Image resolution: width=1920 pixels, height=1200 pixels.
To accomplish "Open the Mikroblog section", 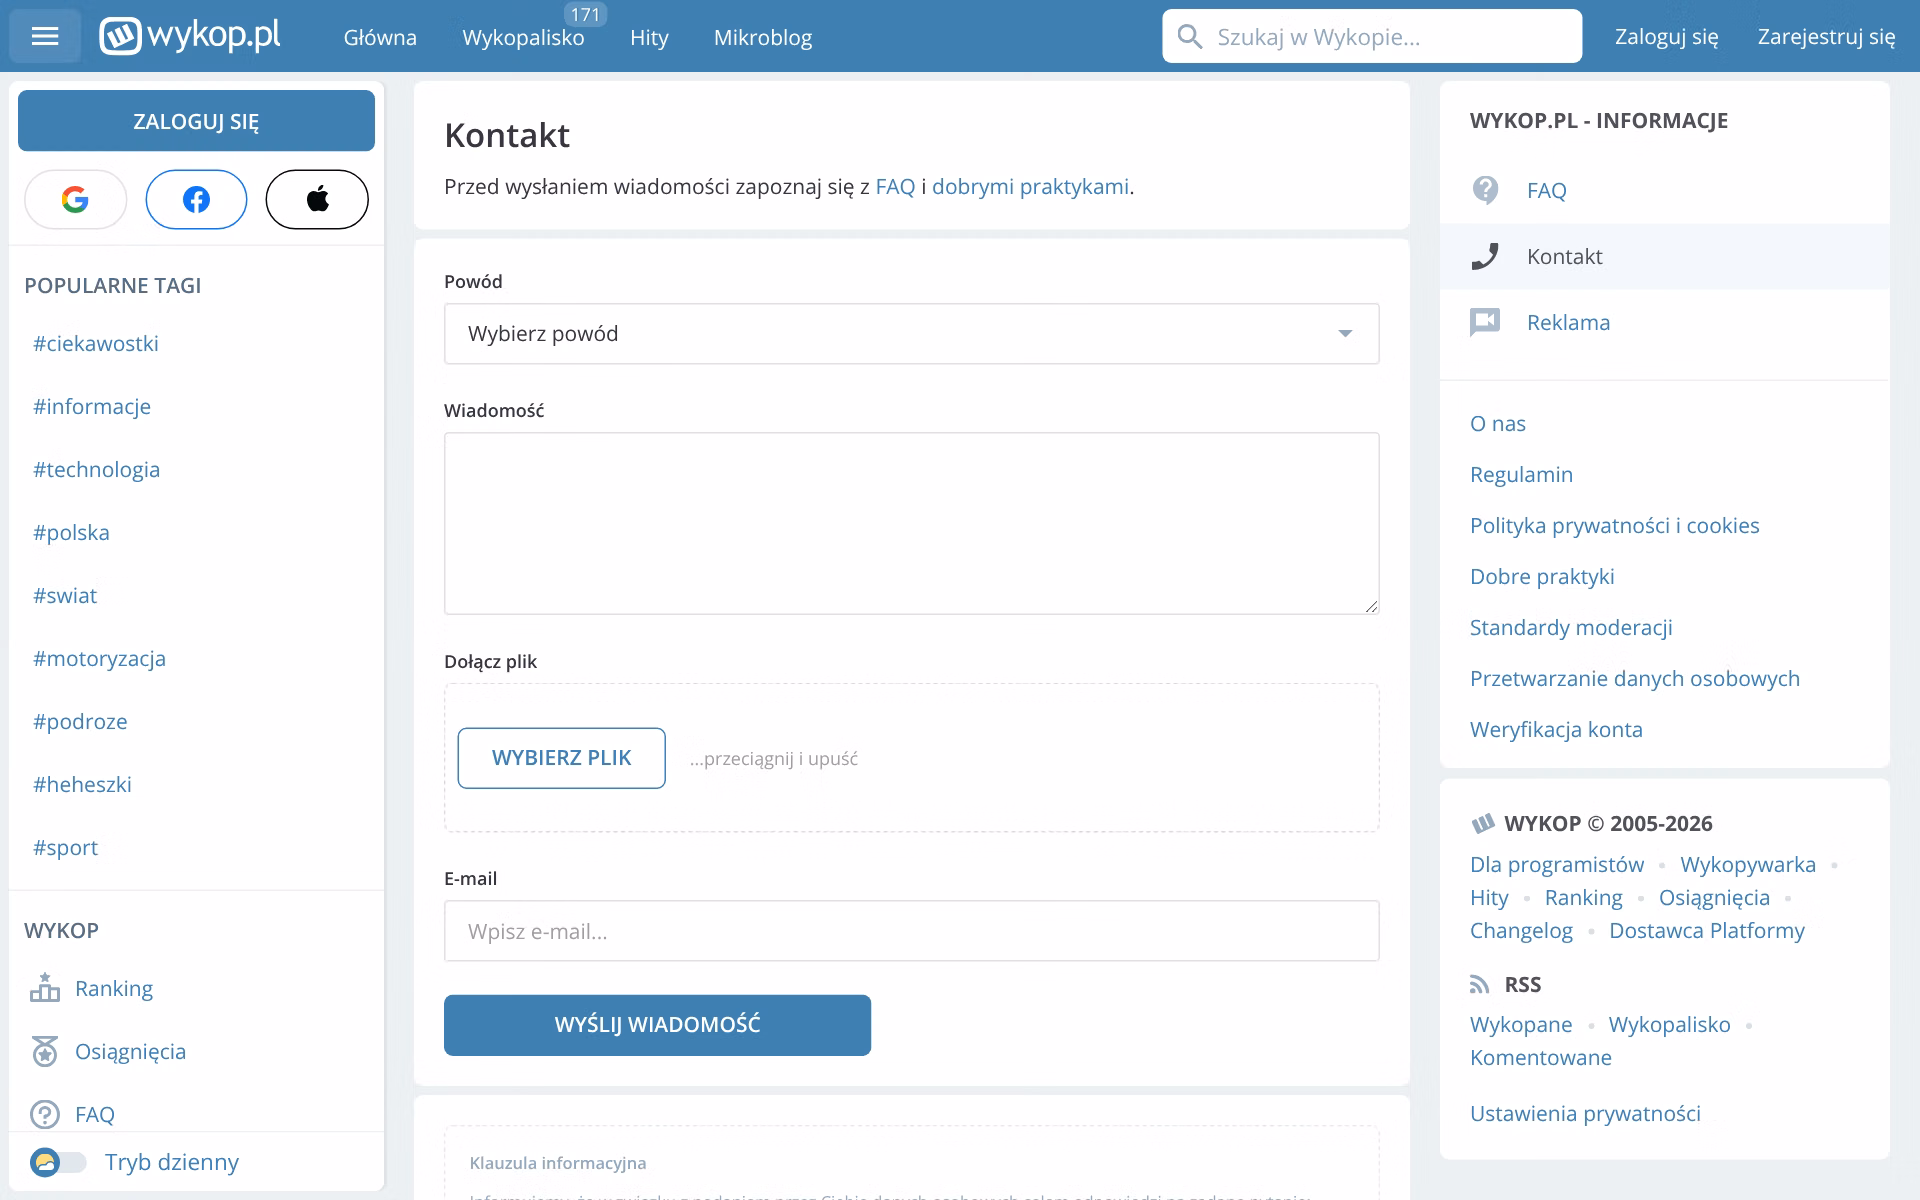I will click(763, 37).
